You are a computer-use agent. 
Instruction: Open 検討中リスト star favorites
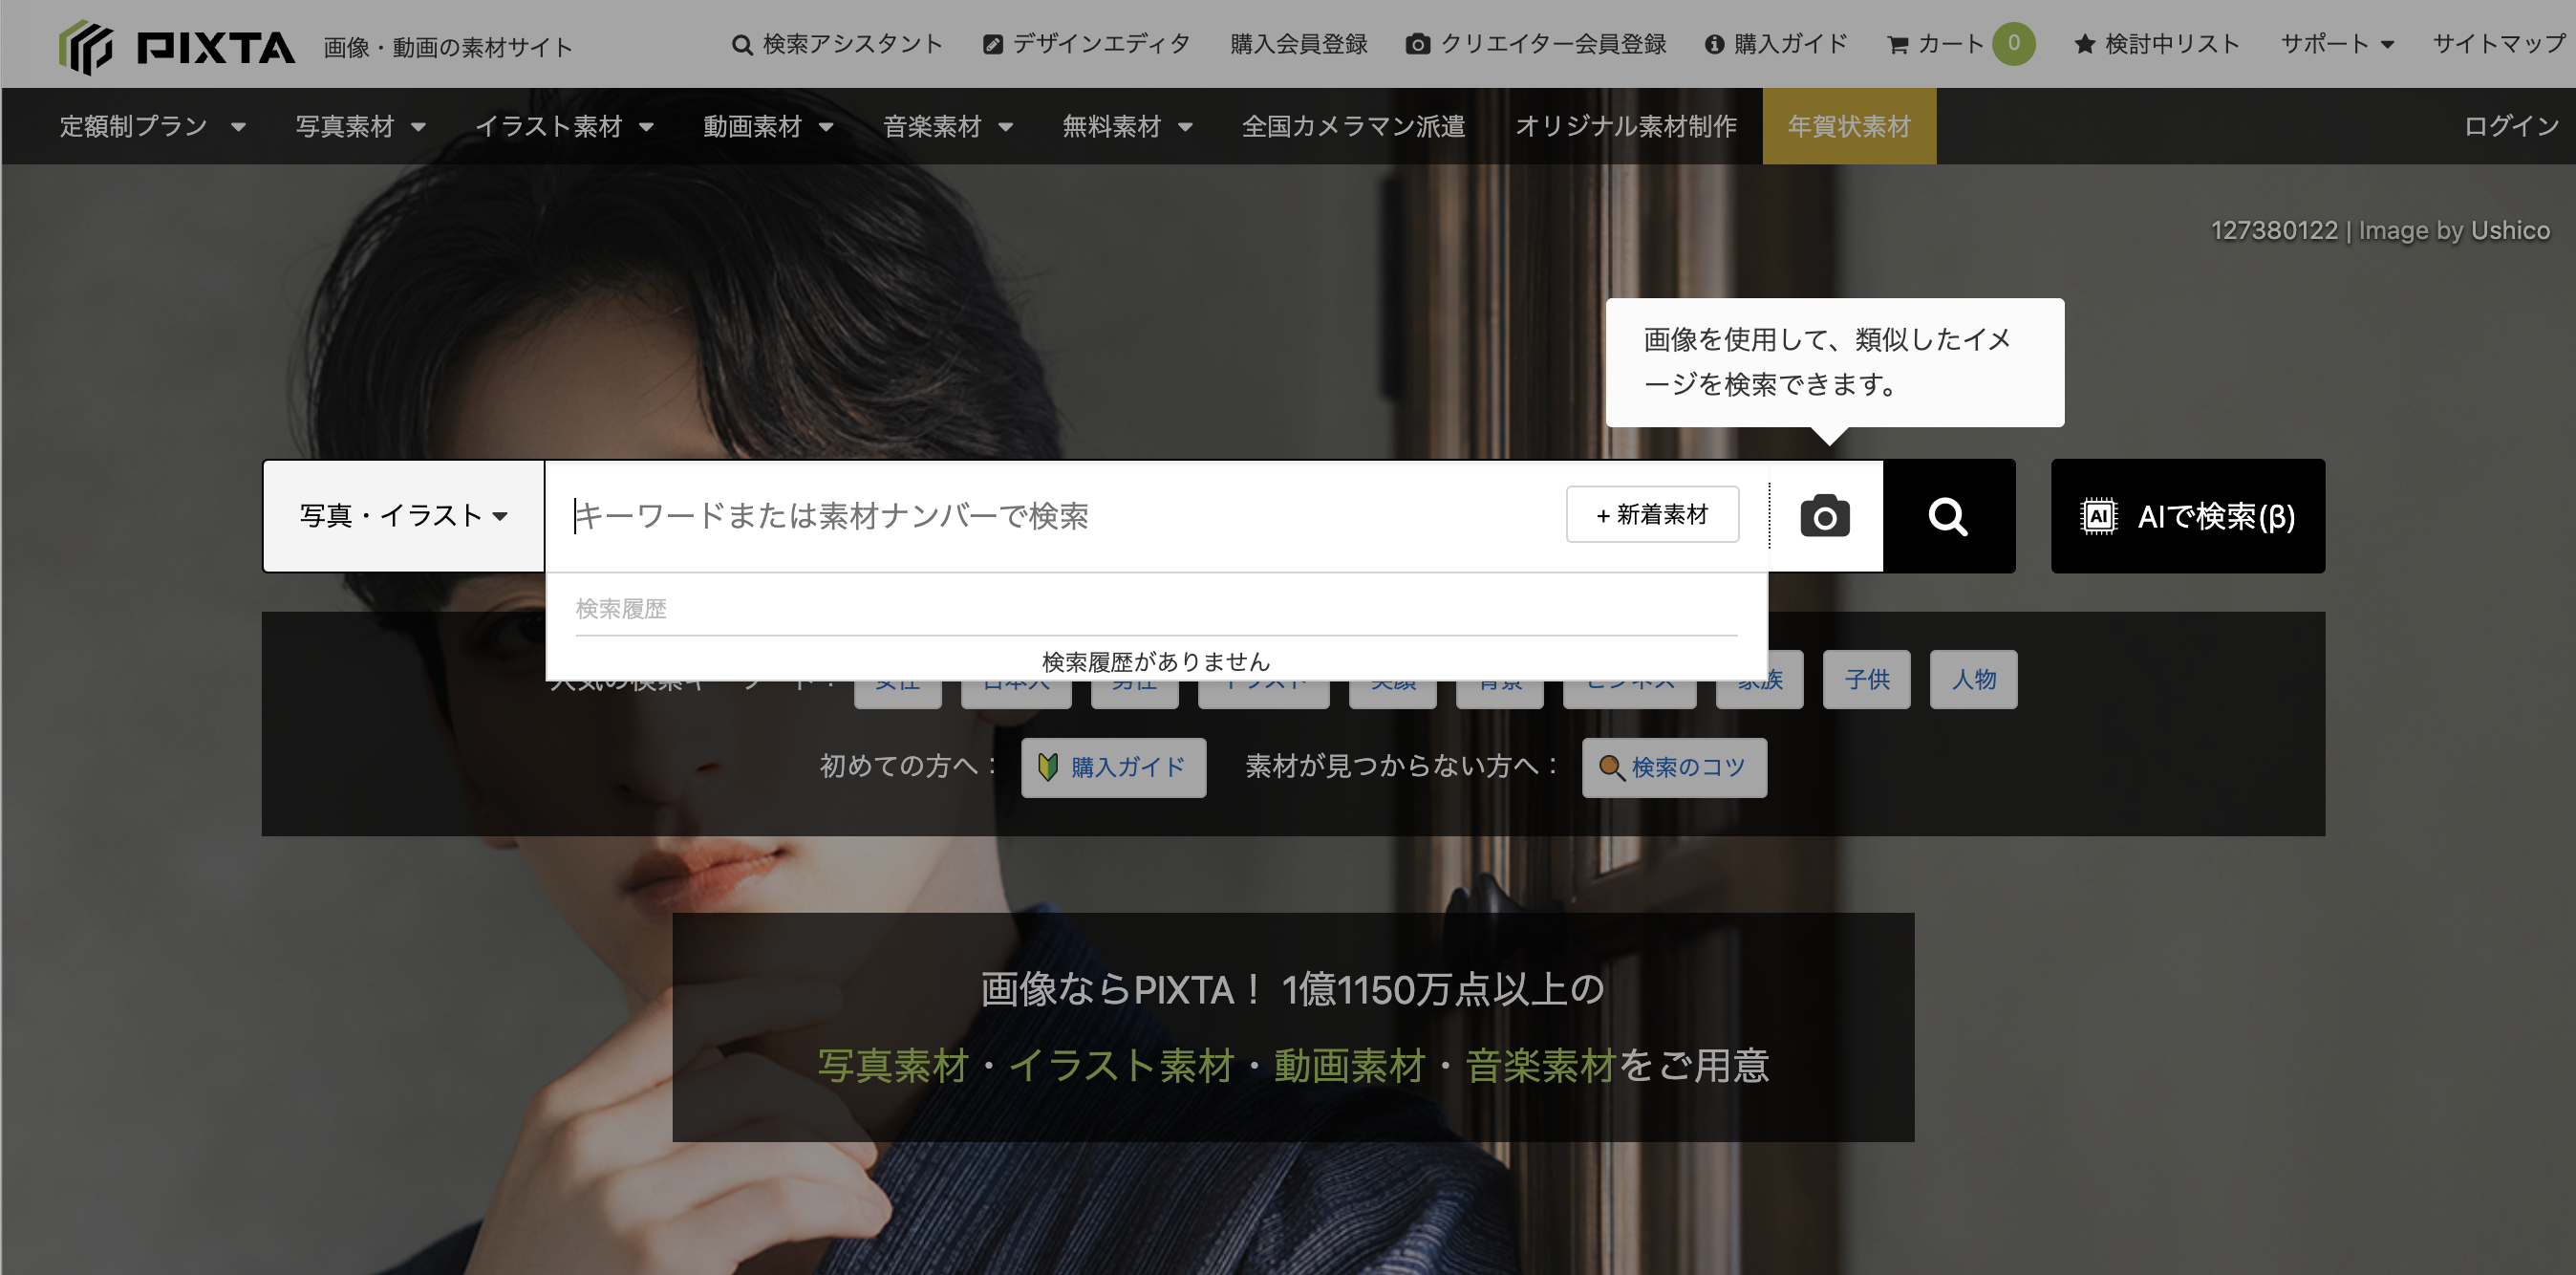coord(2156,44)
